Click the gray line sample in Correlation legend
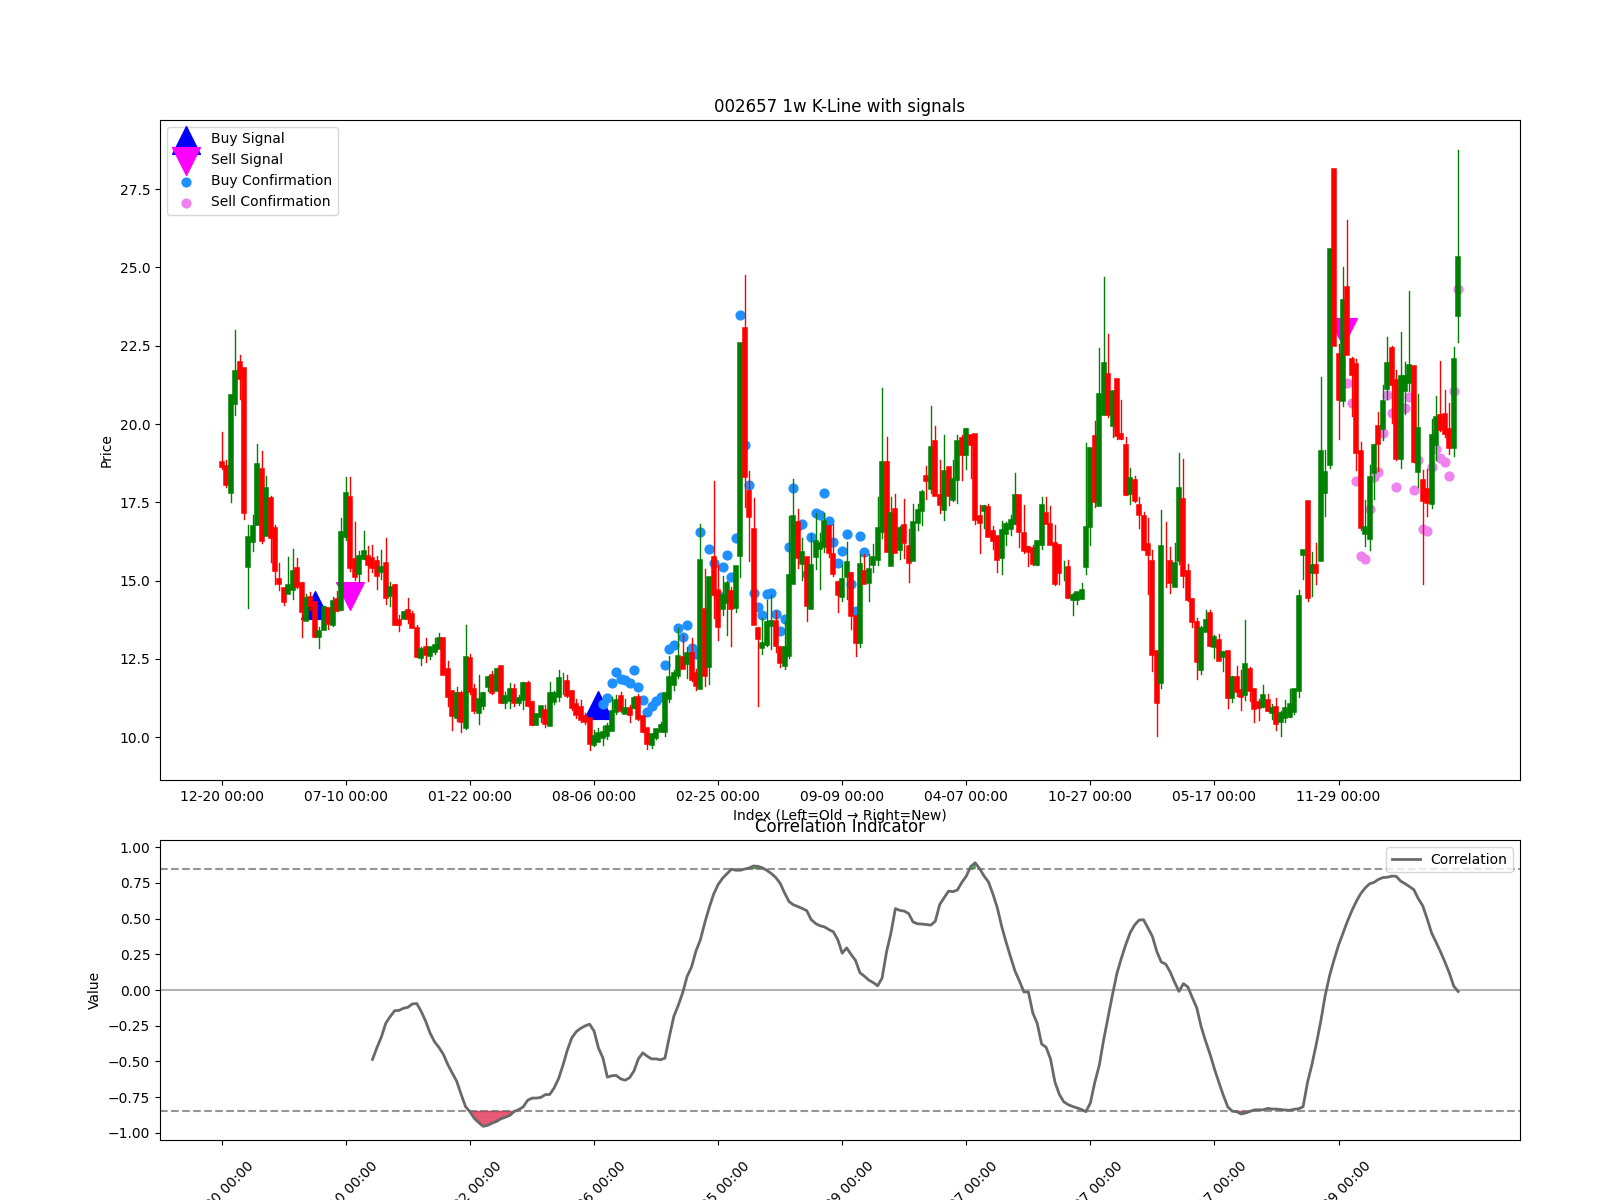 coord(1406,860)
